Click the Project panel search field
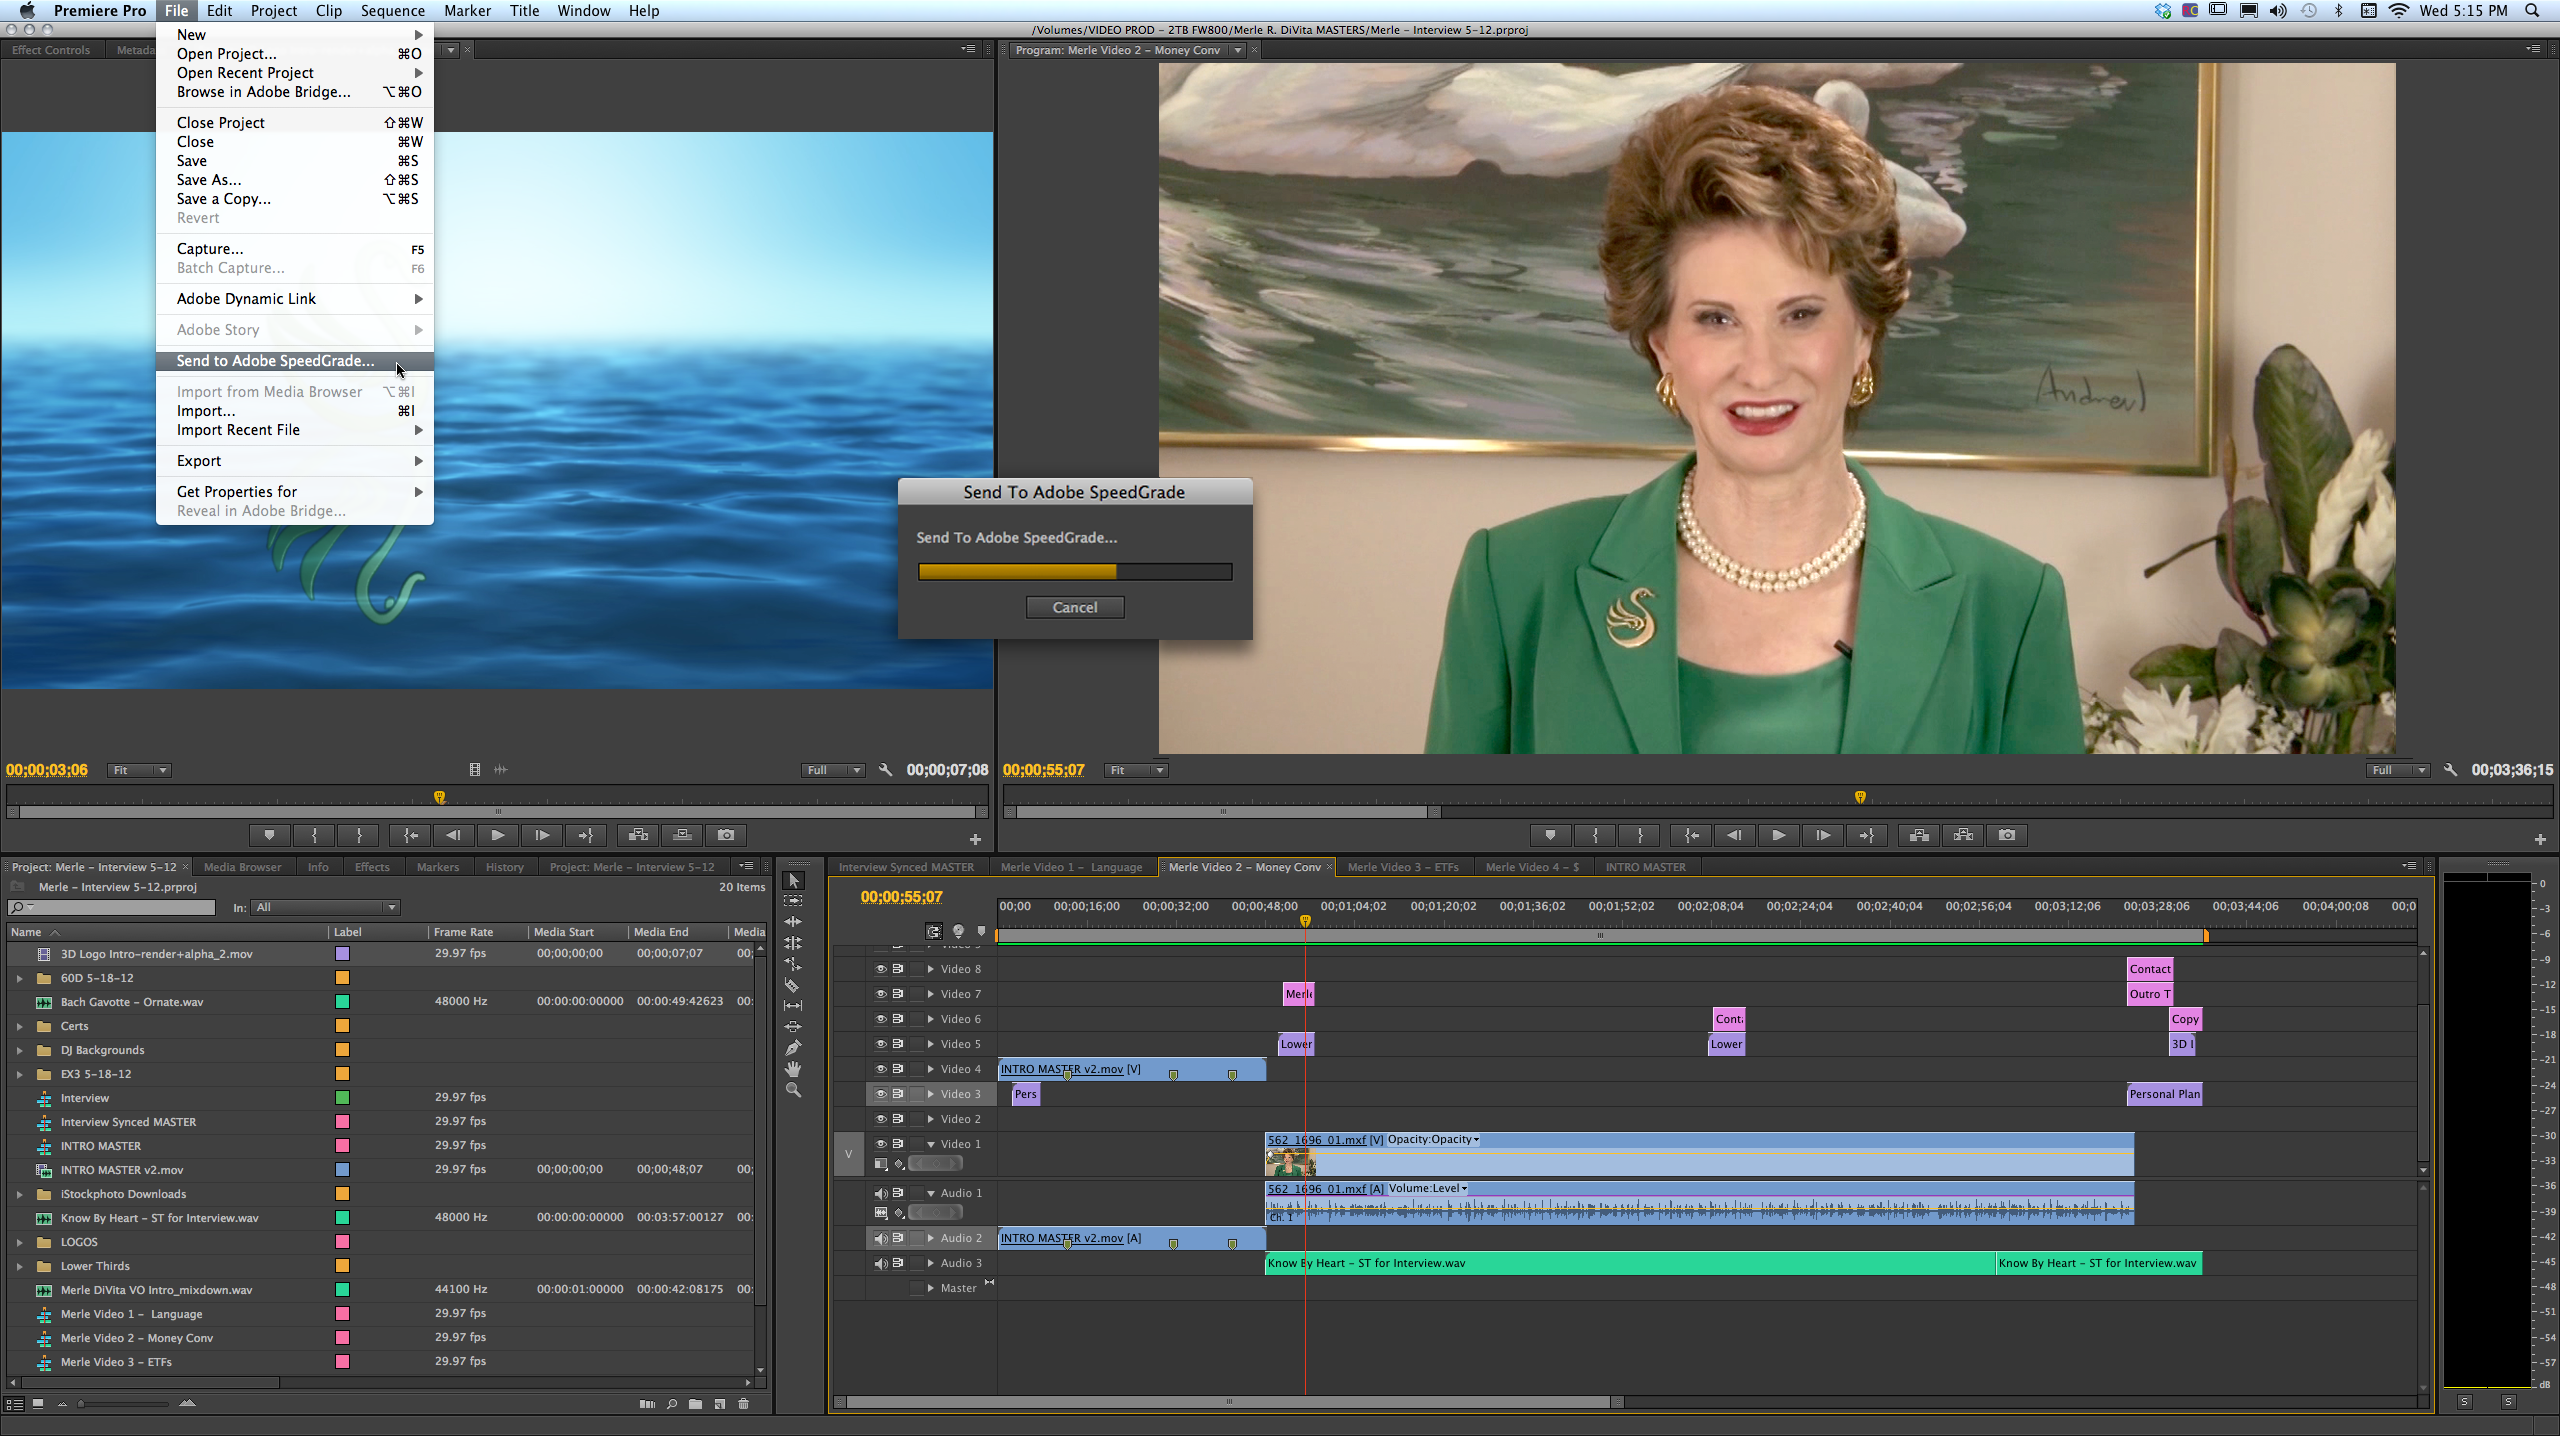This screenshot has height=1436, width=2560. pos(111,908)
